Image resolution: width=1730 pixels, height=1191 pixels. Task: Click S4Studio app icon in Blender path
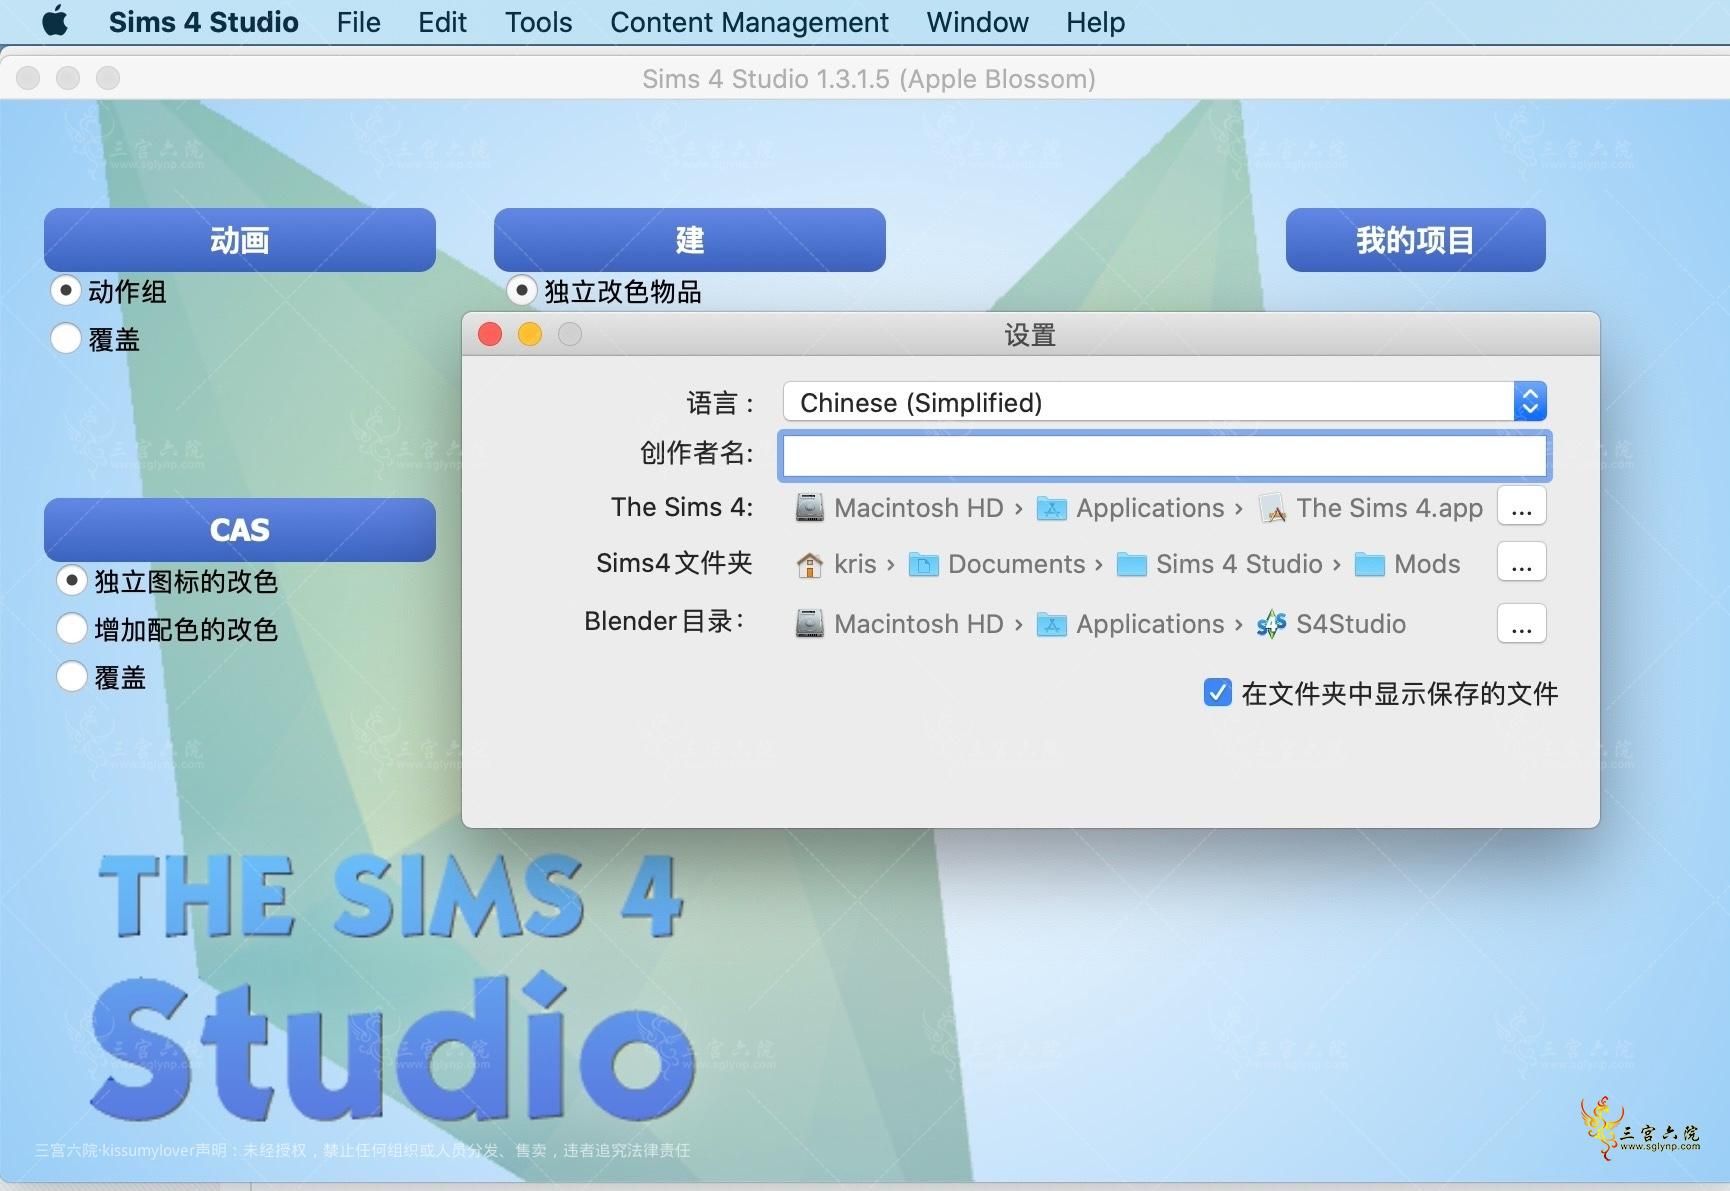1272,625
